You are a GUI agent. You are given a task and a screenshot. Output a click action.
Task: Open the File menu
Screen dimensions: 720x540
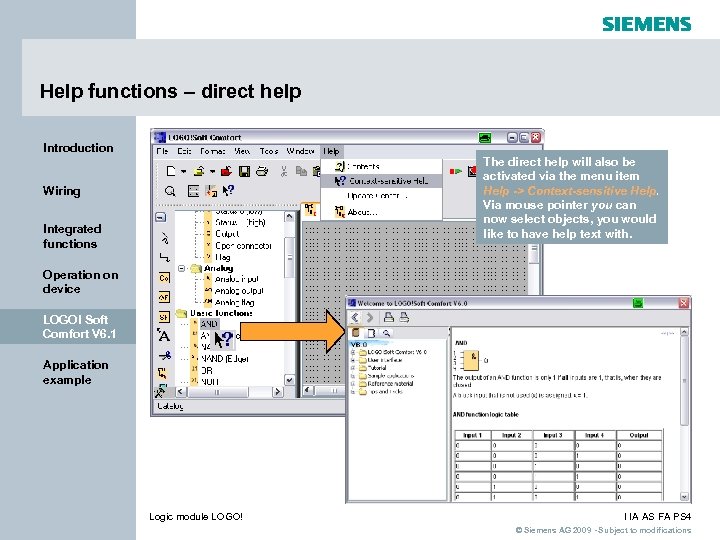click(x=162, y=151)
